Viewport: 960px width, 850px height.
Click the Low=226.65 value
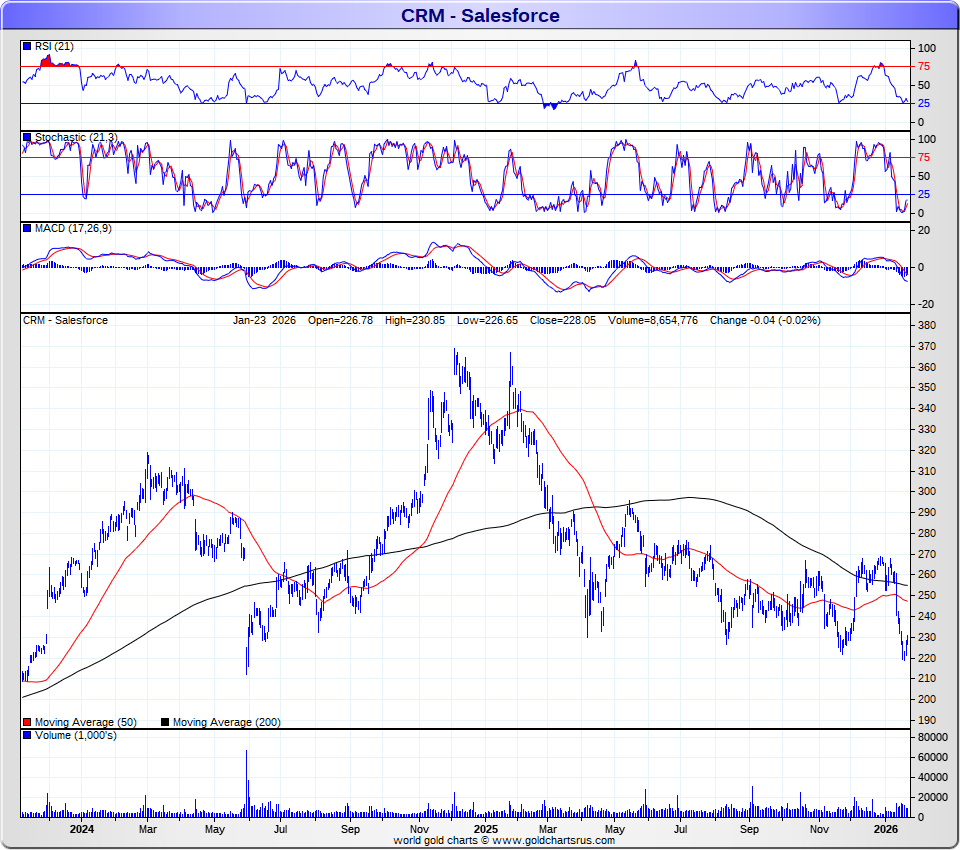coord(487,320)
